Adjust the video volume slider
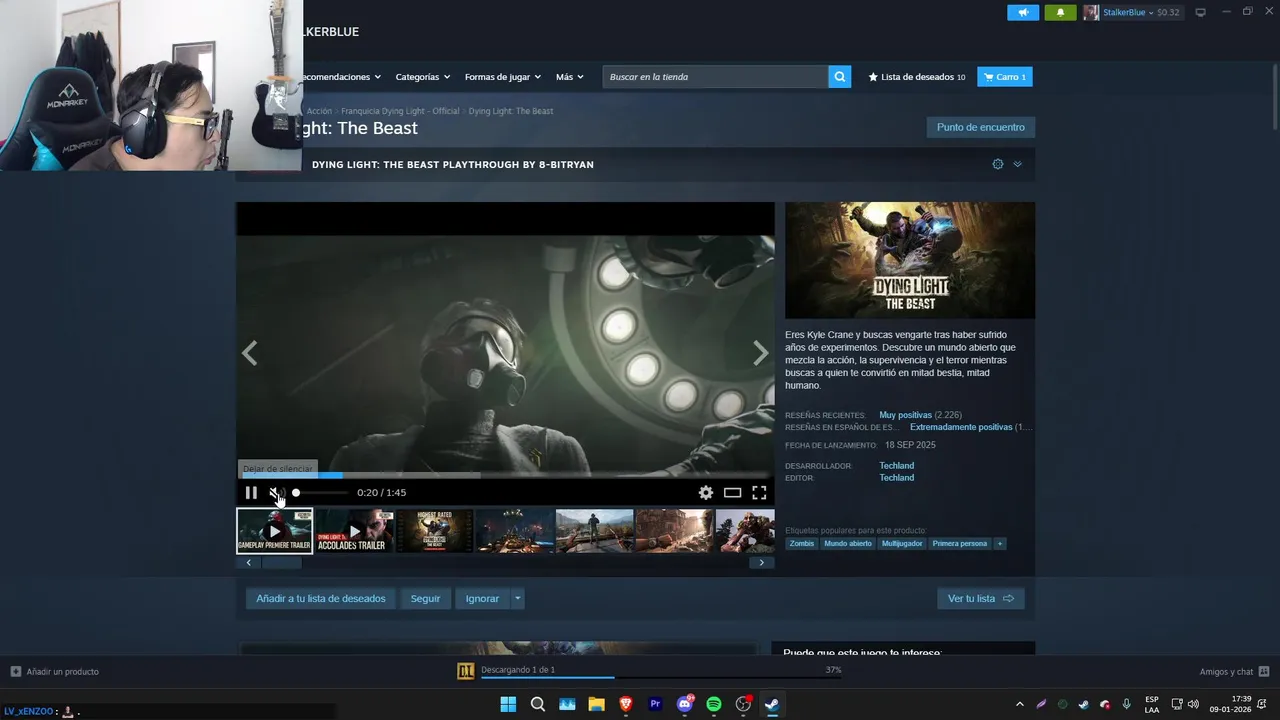 point(320,492)
